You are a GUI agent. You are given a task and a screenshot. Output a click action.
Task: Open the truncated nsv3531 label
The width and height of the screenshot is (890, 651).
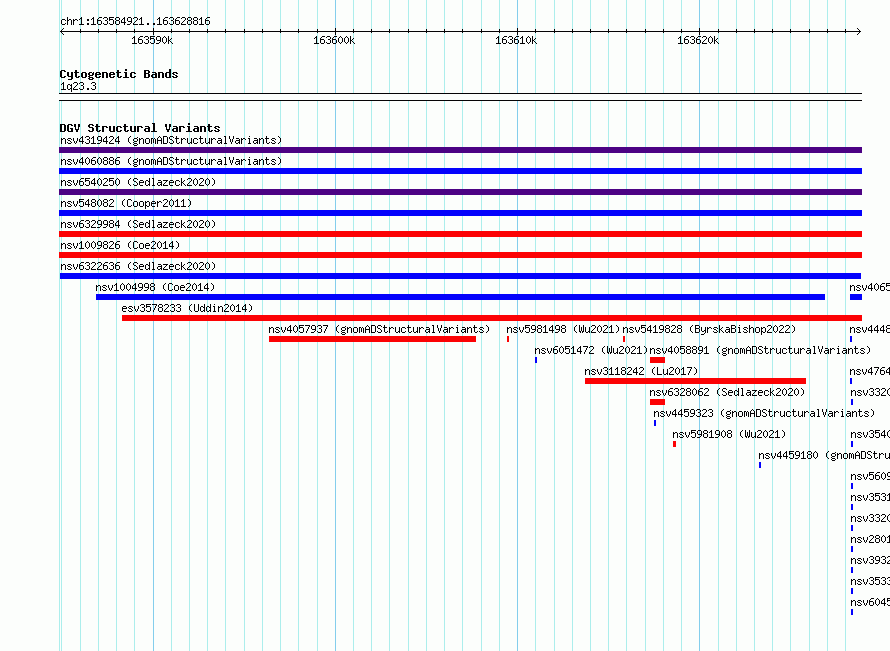click(x=870, y=497)
